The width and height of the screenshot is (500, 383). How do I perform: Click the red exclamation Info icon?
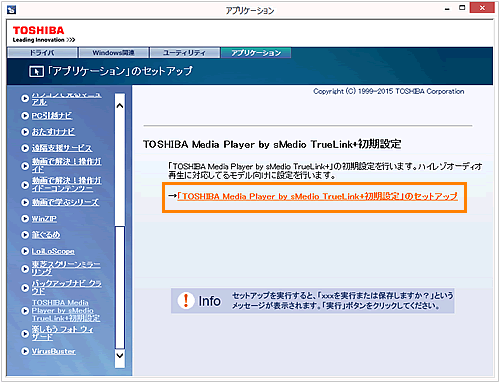tap(186, 300)
